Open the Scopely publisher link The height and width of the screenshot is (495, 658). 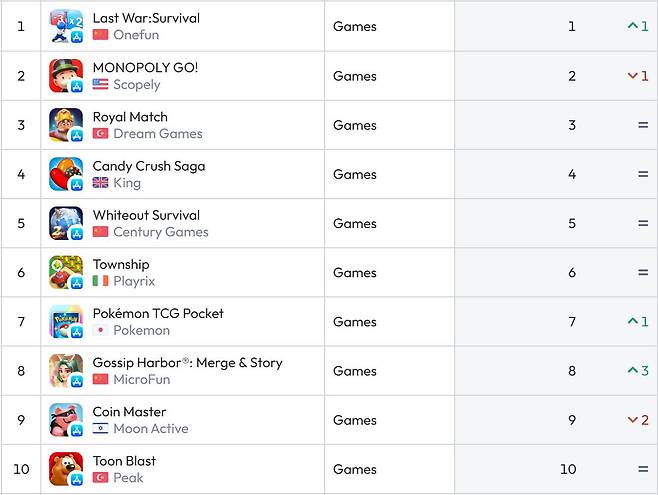[136, 85]
